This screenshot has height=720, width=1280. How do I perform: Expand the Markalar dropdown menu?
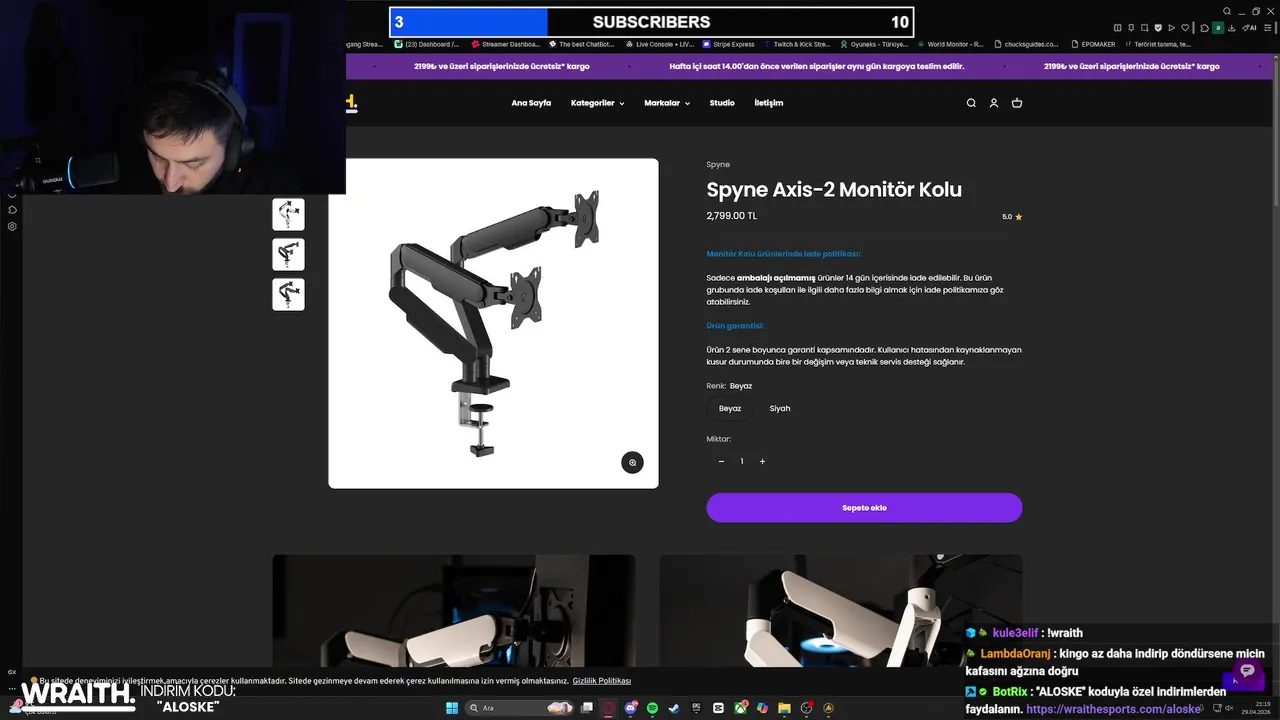pos(667,103)
